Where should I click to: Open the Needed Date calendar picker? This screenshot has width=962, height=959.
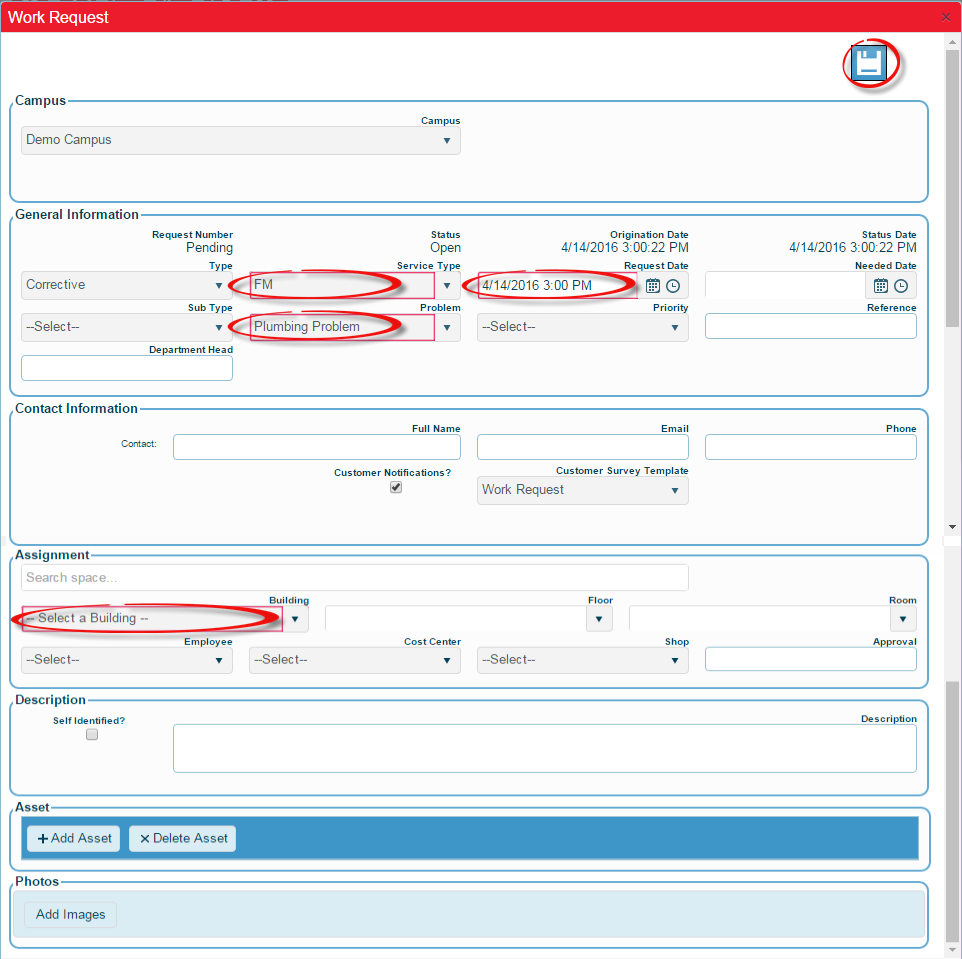[x=881, y=285]
